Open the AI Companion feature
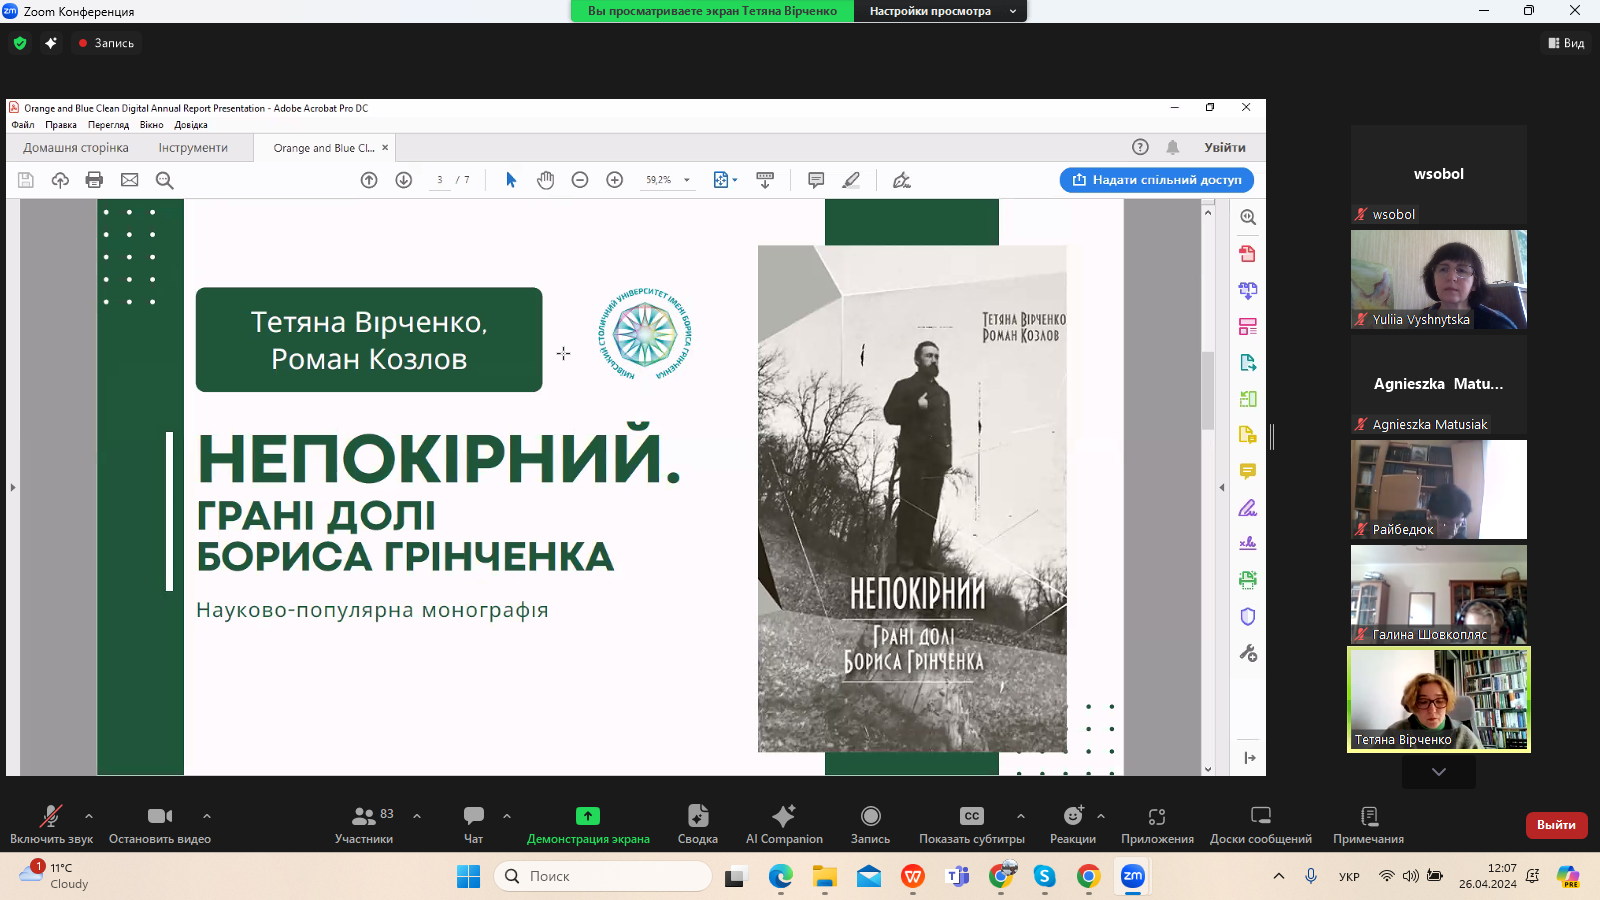This screenshot has height=900, width=1600. (x=784, y=824)
